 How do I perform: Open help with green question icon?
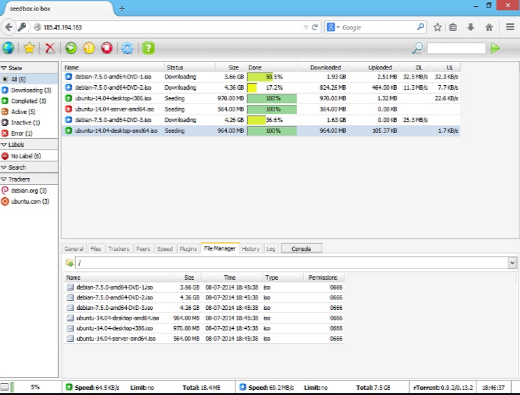click(148, 48)
